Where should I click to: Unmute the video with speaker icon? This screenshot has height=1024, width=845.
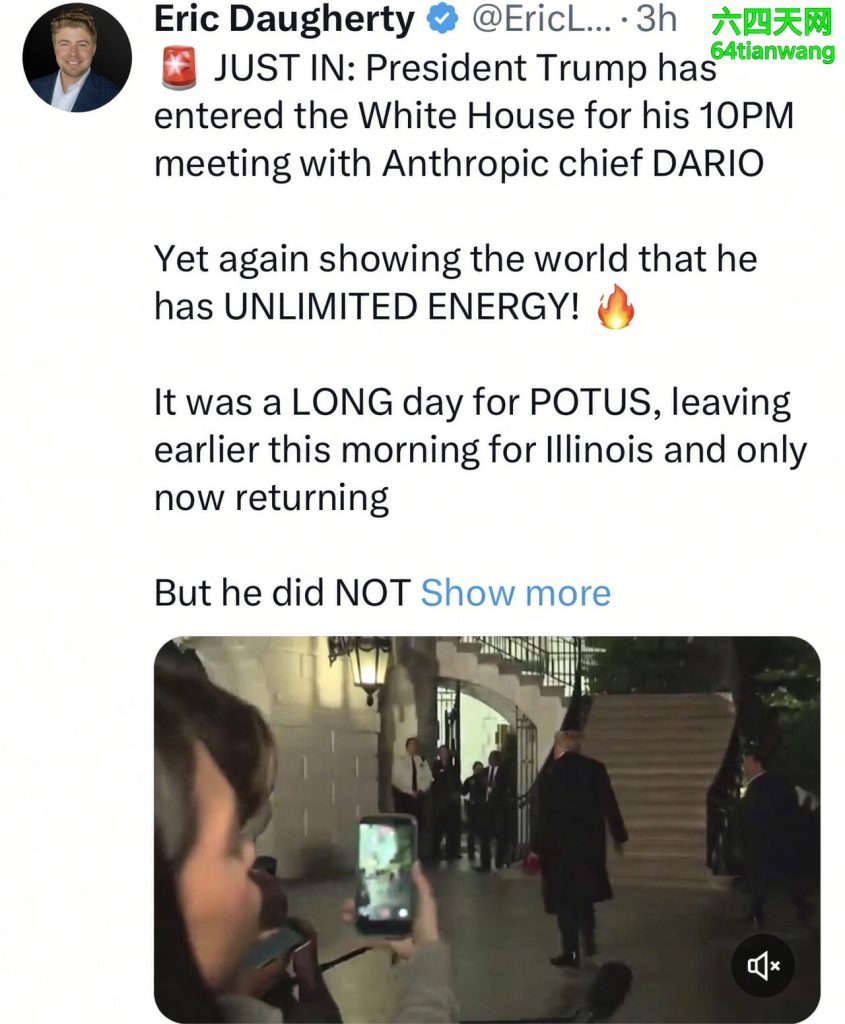(763, 965)
